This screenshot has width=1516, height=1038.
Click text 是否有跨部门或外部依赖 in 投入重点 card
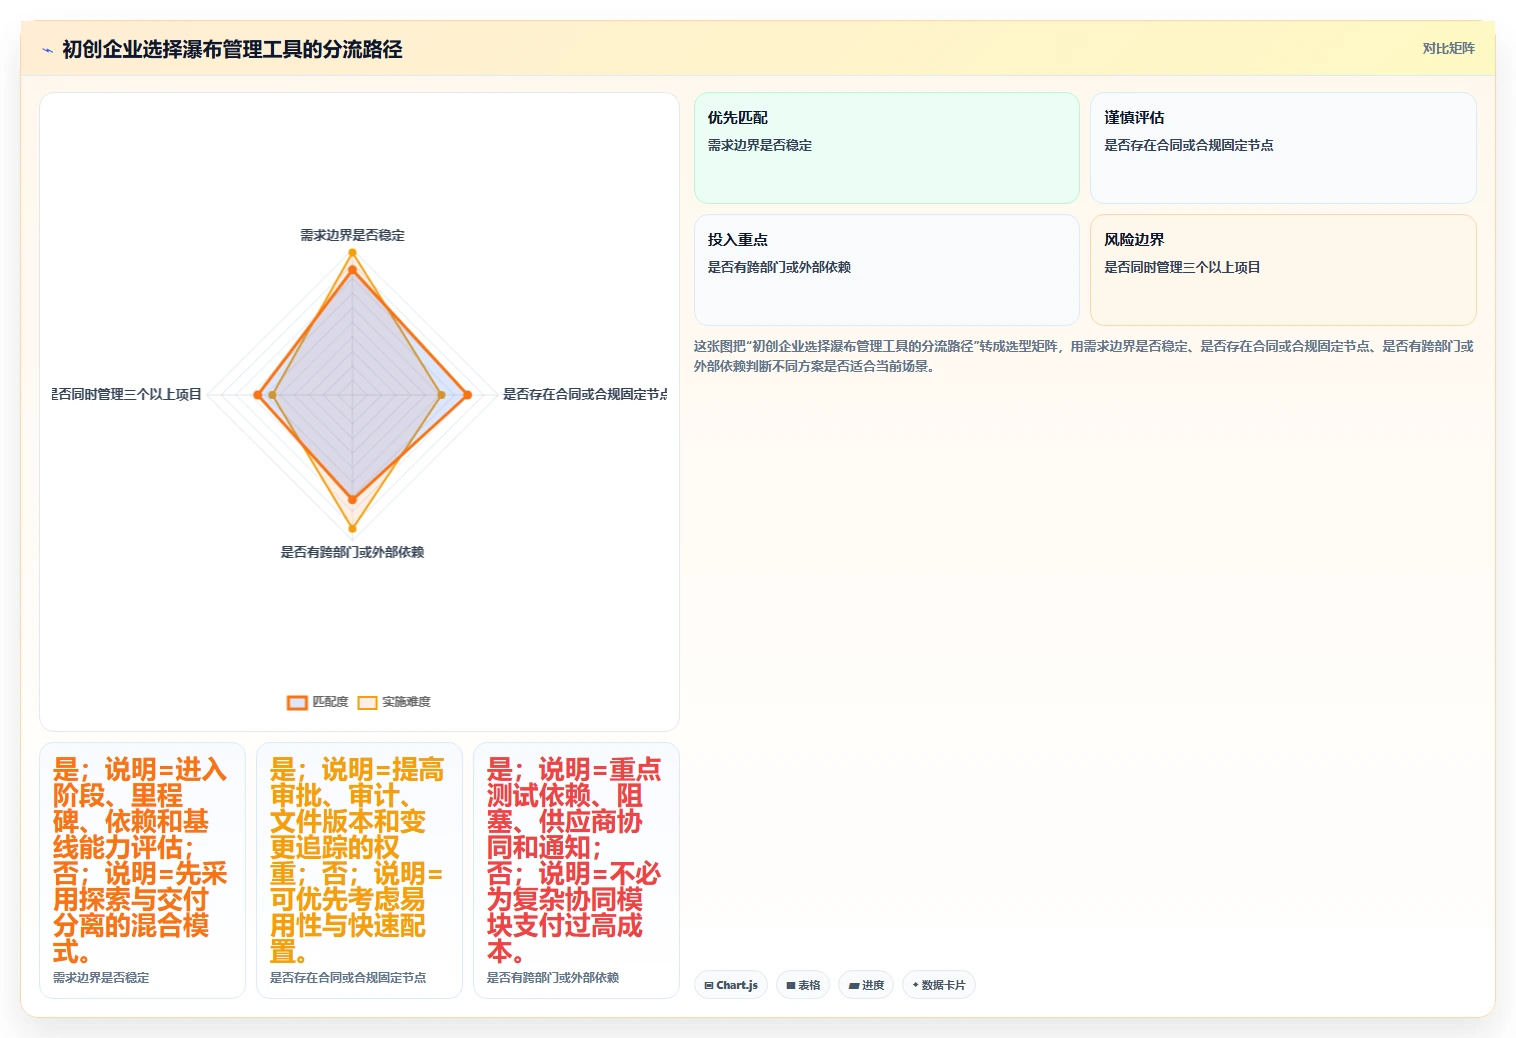click(779, 267)
